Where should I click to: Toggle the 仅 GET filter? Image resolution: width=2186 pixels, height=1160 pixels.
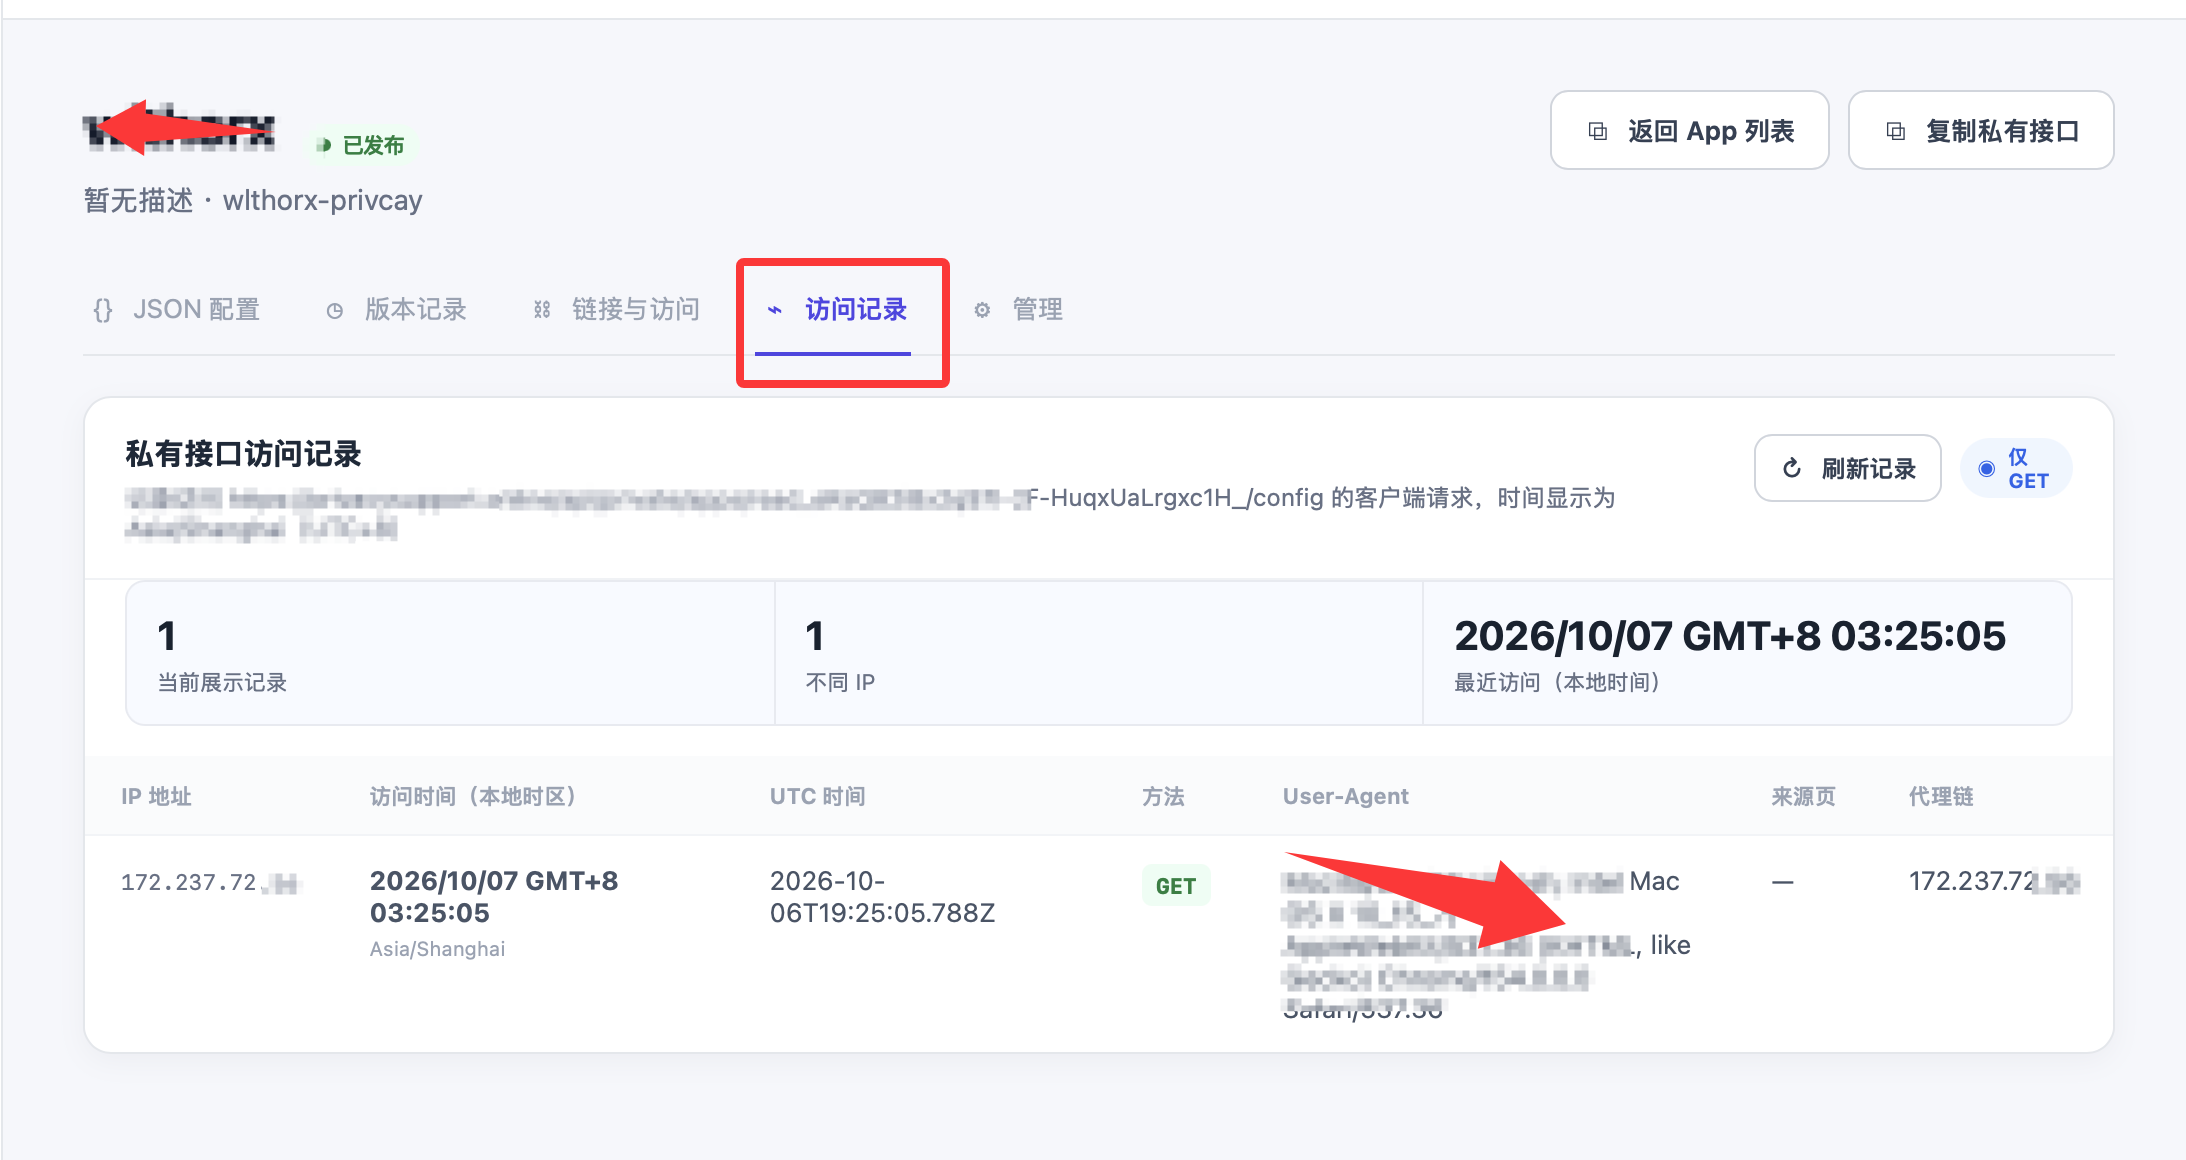(x=2015, y=468)
